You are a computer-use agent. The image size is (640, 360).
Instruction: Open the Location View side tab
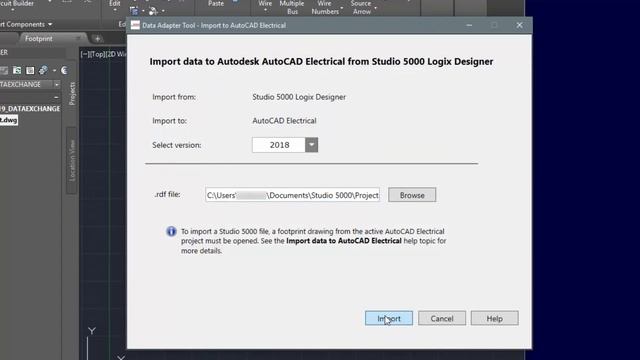tap(72, 160)
